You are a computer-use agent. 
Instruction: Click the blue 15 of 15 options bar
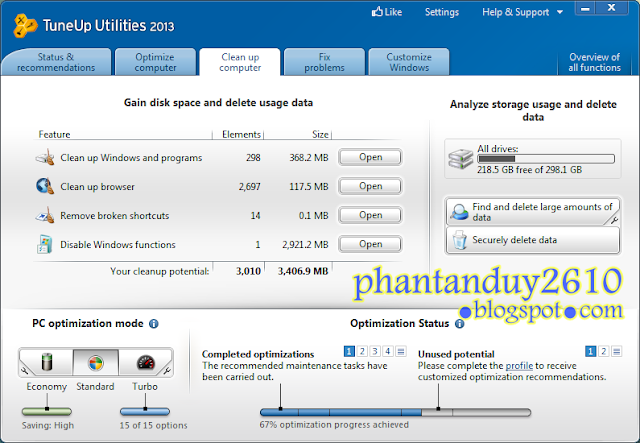coord(145,411)
